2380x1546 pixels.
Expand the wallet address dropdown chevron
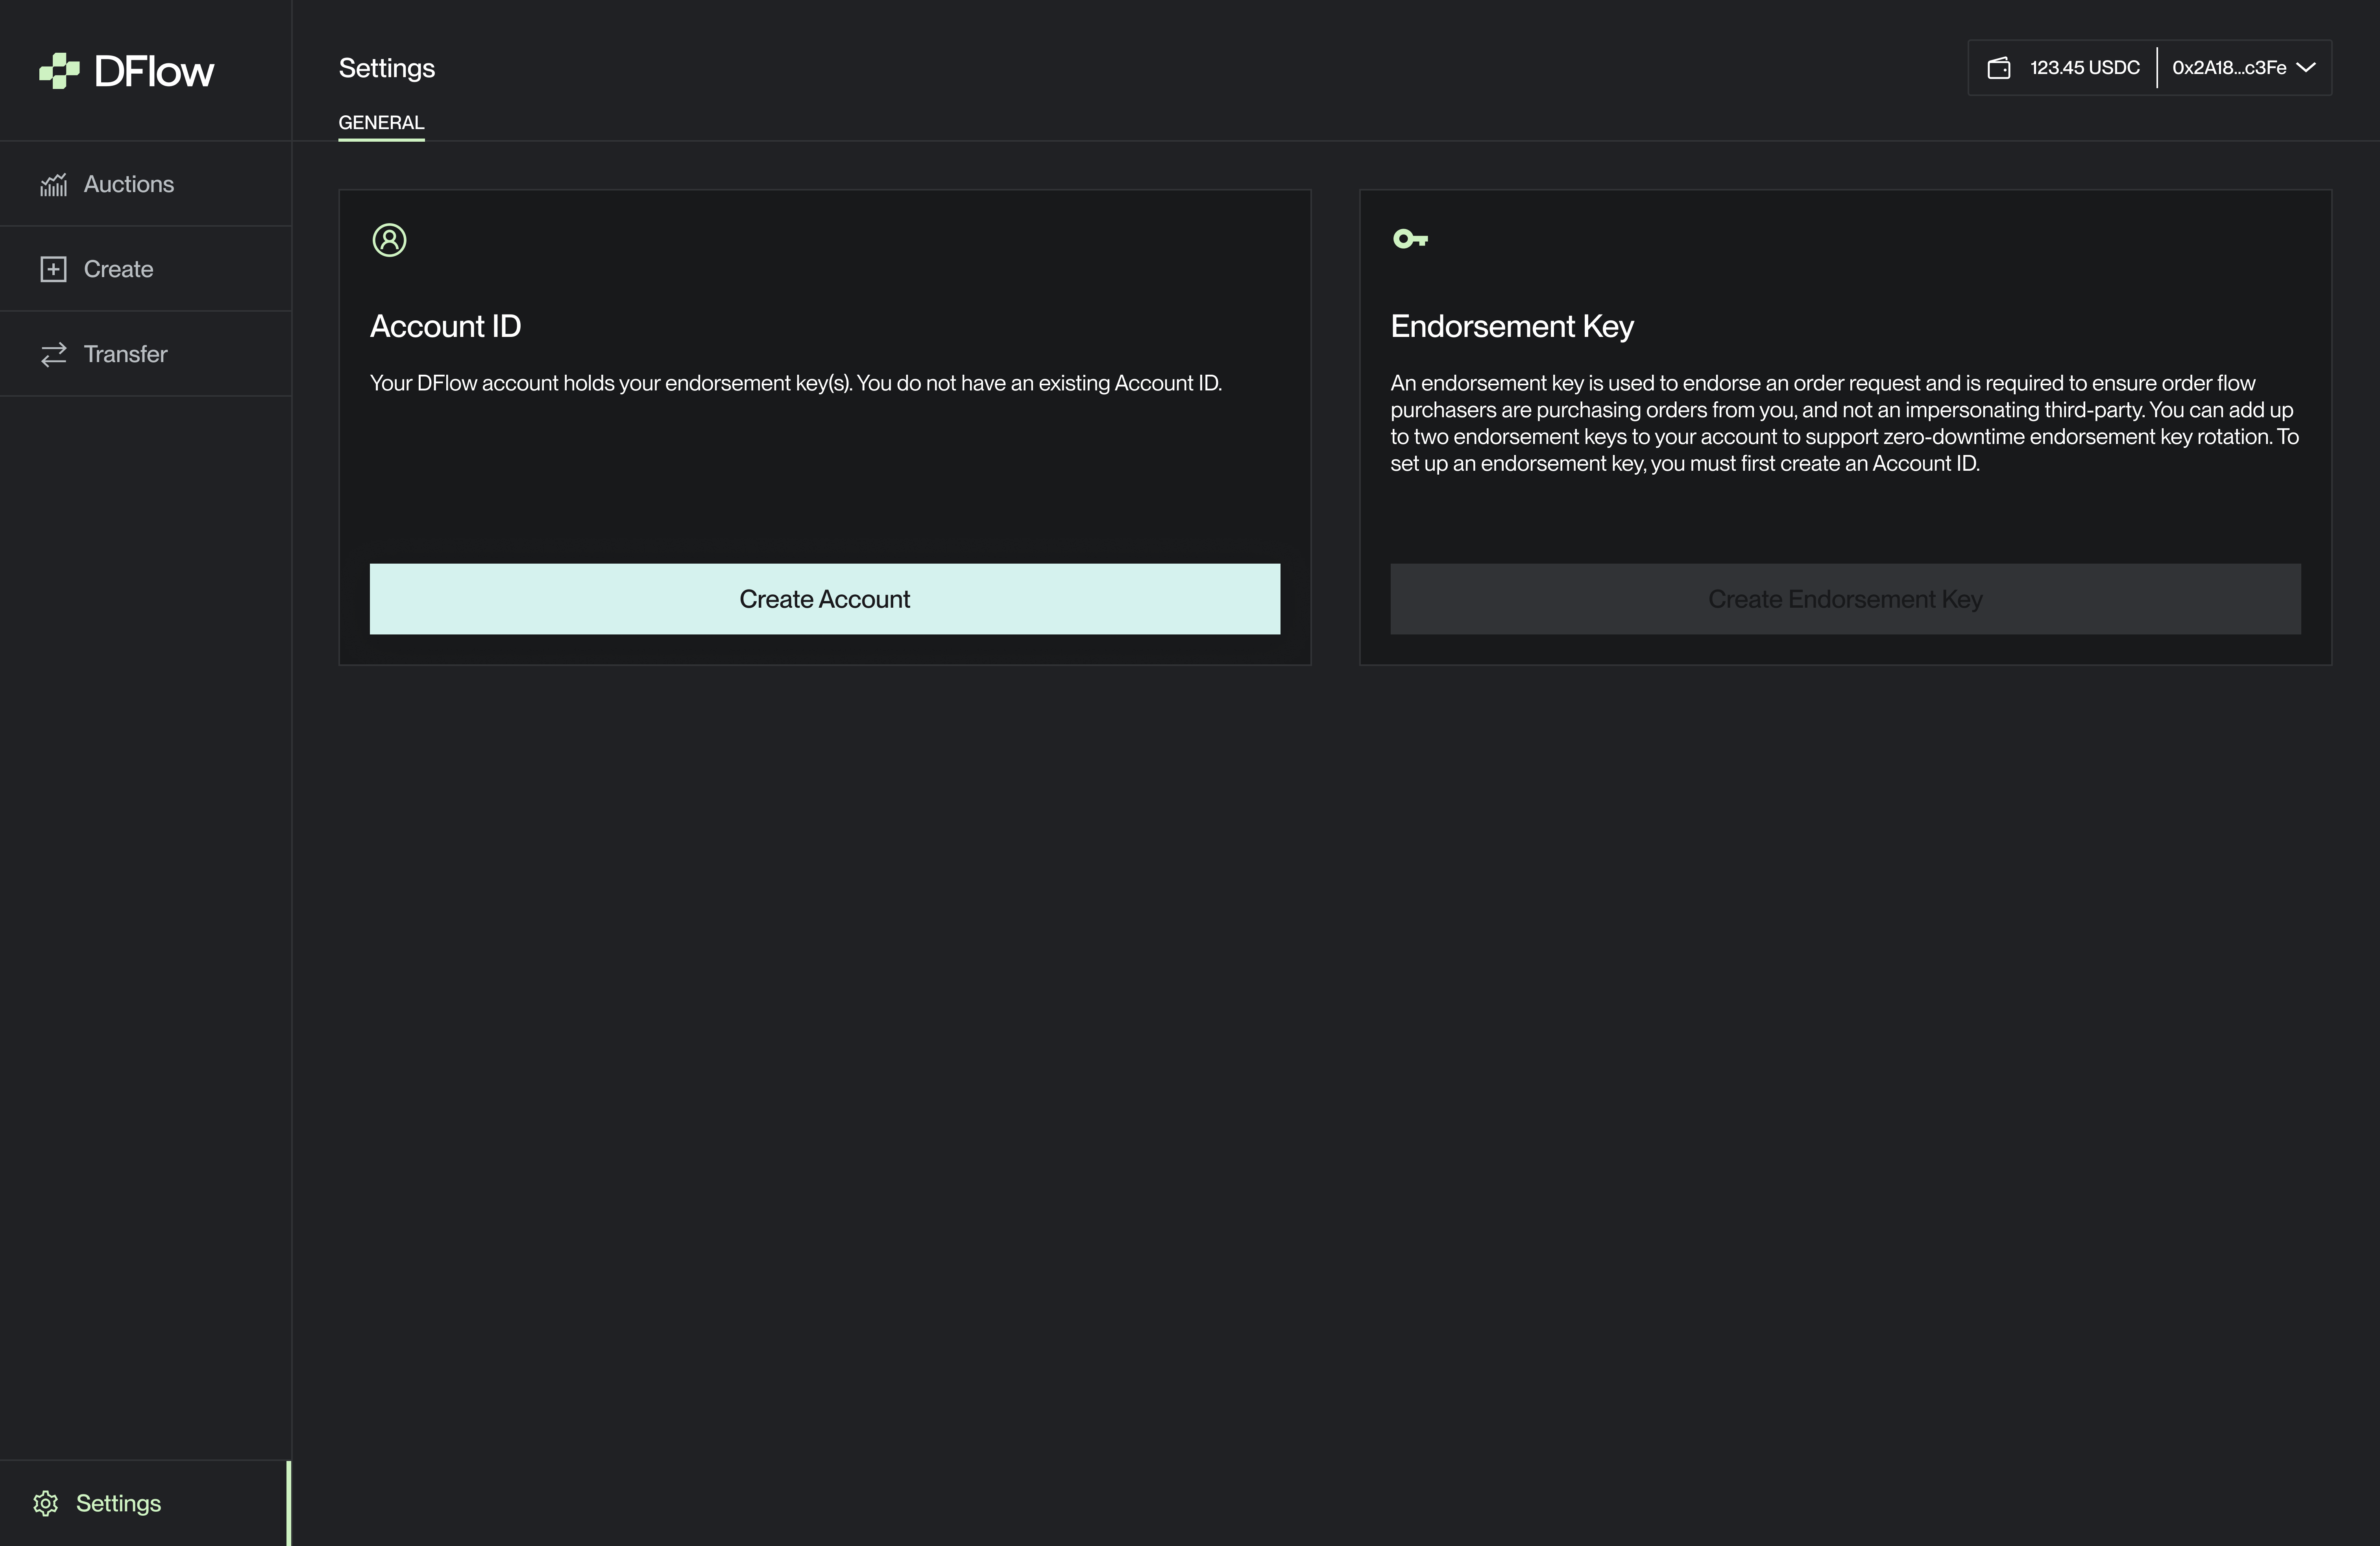[x=2306, y=68]
